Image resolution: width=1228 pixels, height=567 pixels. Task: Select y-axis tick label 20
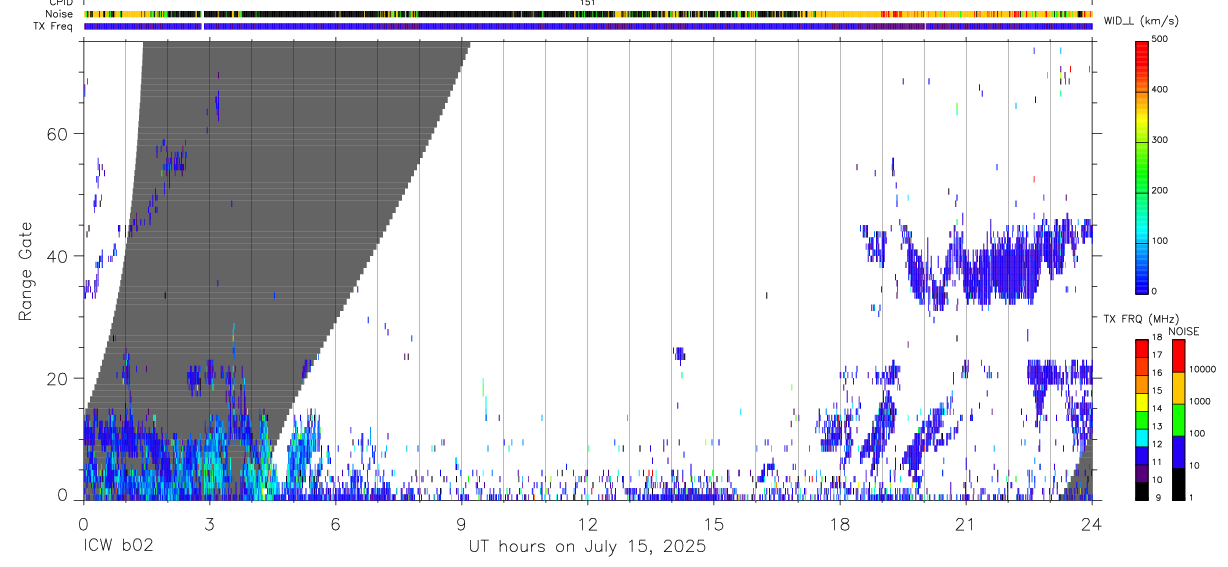click(59, 379)
